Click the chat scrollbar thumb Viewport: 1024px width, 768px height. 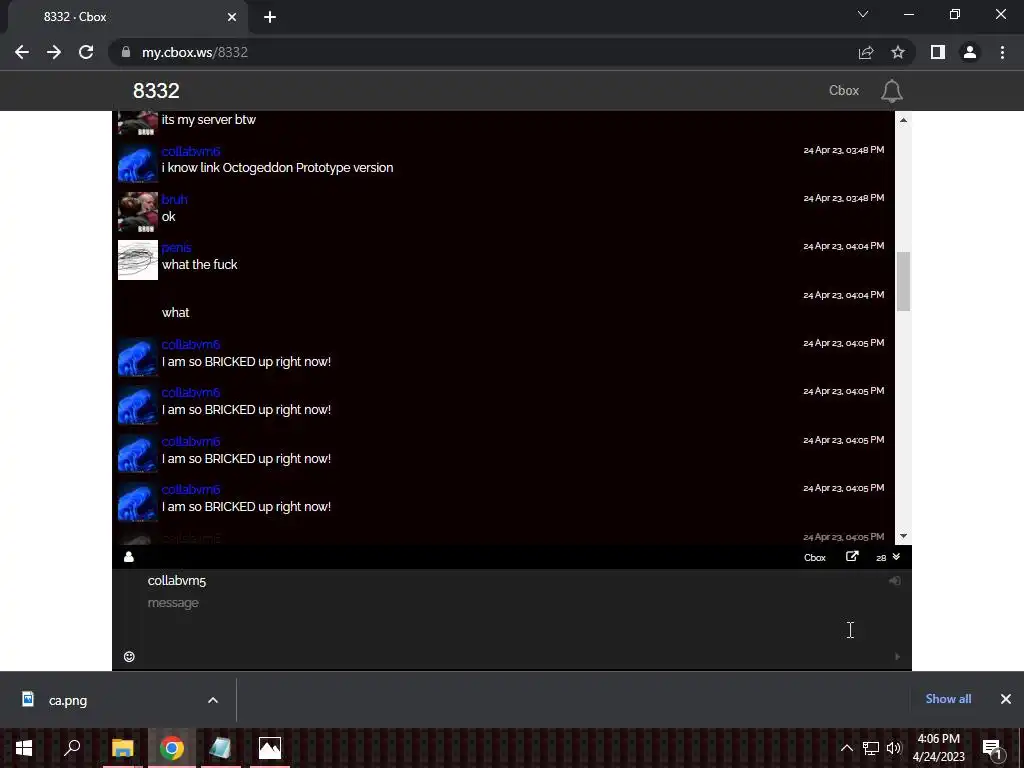[x=903, y=281]
